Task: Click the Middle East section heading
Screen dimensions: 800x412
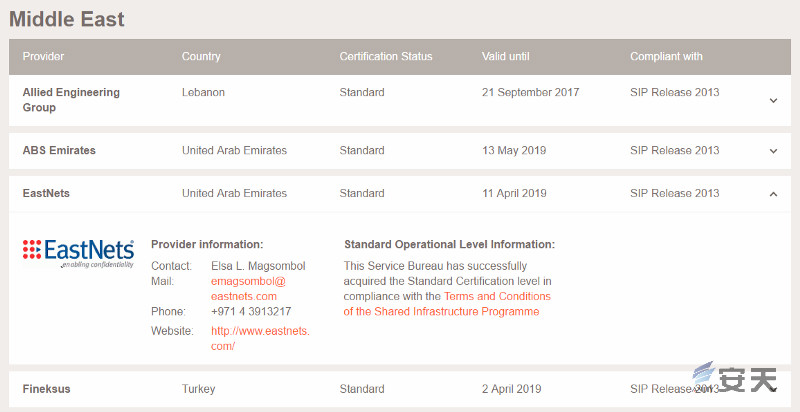Action: (67, 19)
